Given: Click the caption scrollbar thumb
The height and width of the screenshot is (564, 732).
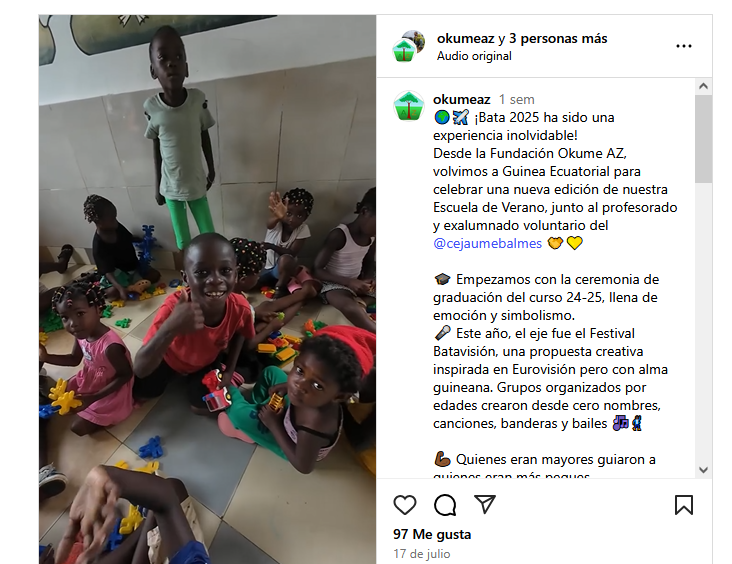Looking at the screenshot, I should coord(703,139).
